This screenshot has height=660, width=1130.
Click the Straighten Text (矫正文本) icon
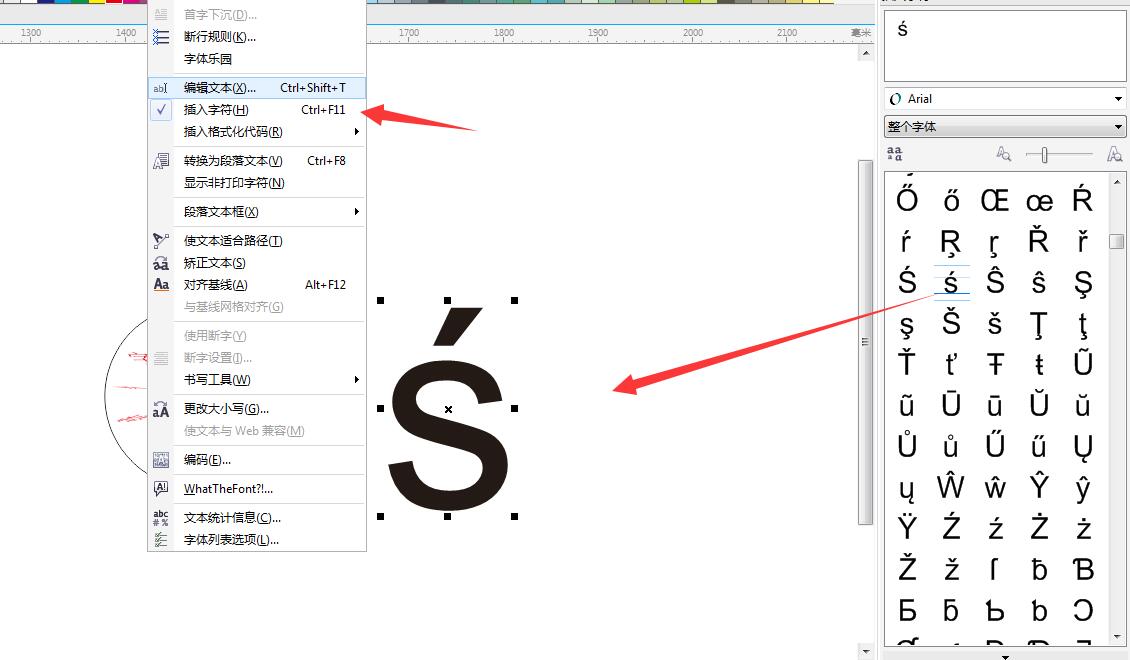point(161,263)
